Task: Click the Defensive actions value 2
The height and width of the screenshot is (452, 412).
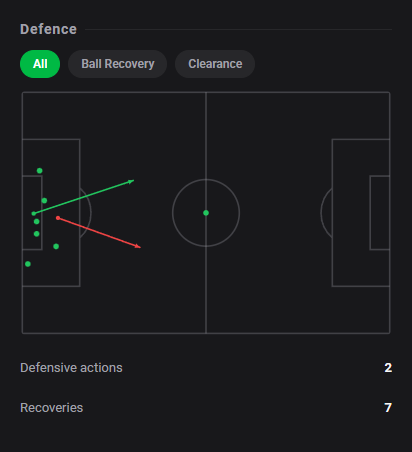Action: [388, 368]
